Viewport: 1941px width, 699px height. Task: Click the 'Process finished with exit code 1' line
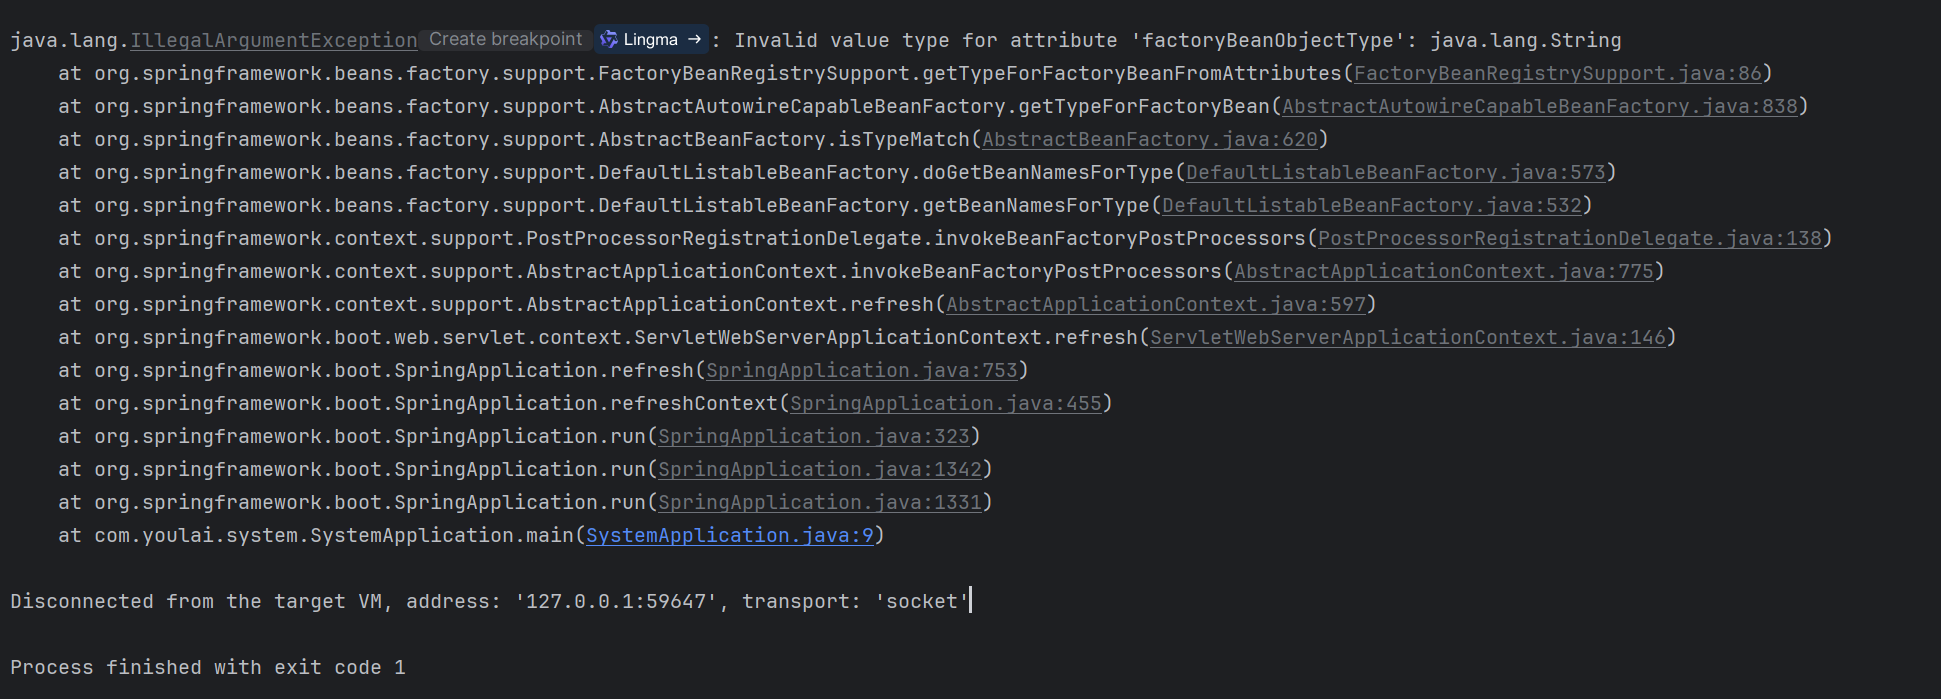pos(207,668)
